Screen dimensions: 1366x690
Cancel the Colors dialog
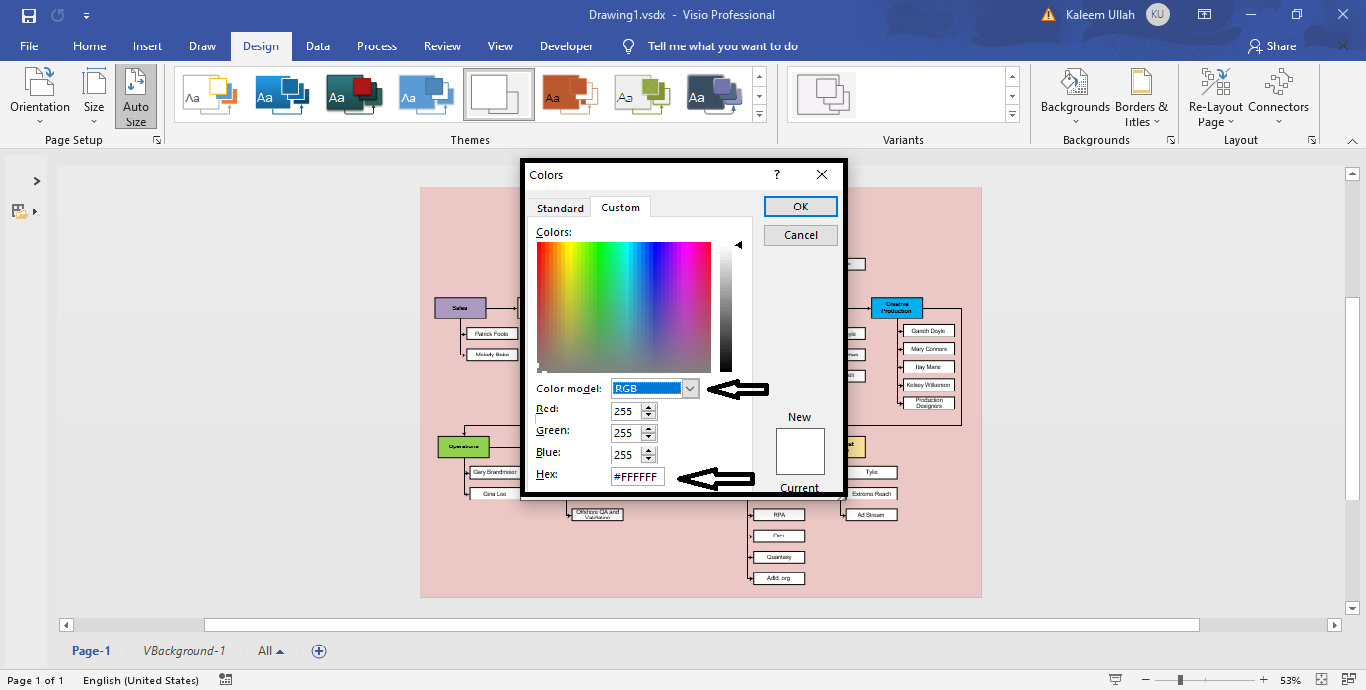point(800,234)
